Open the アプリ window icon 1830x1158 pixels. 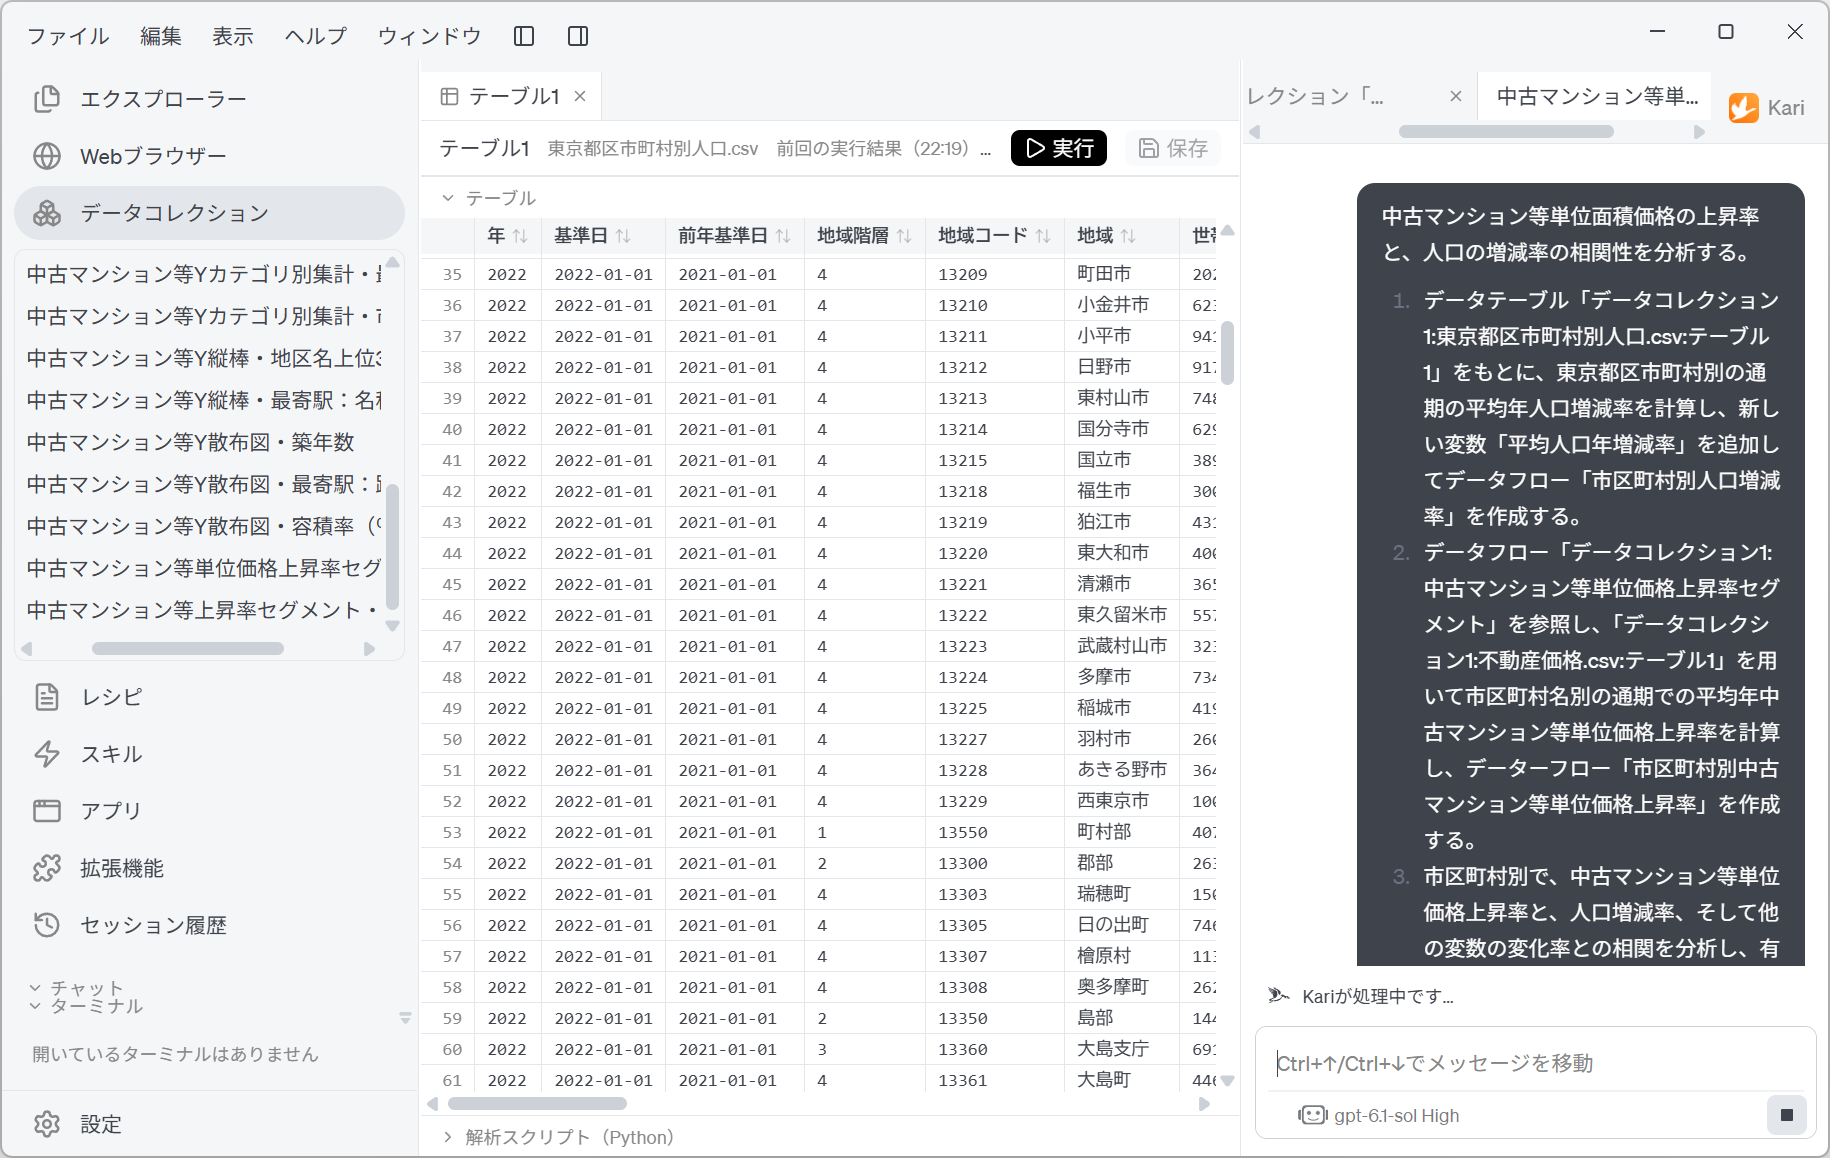pos(47,811)
